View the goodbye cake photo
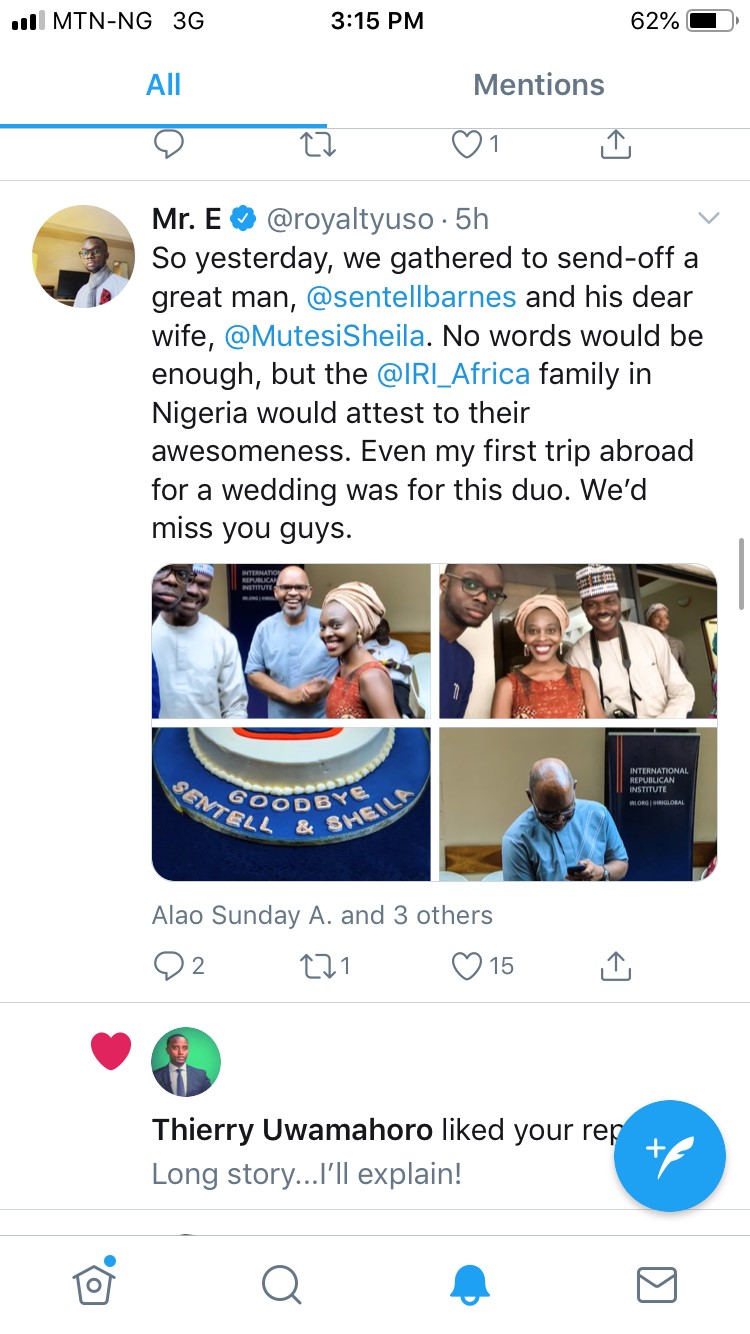750x1334 pixels. coord(291,803)
